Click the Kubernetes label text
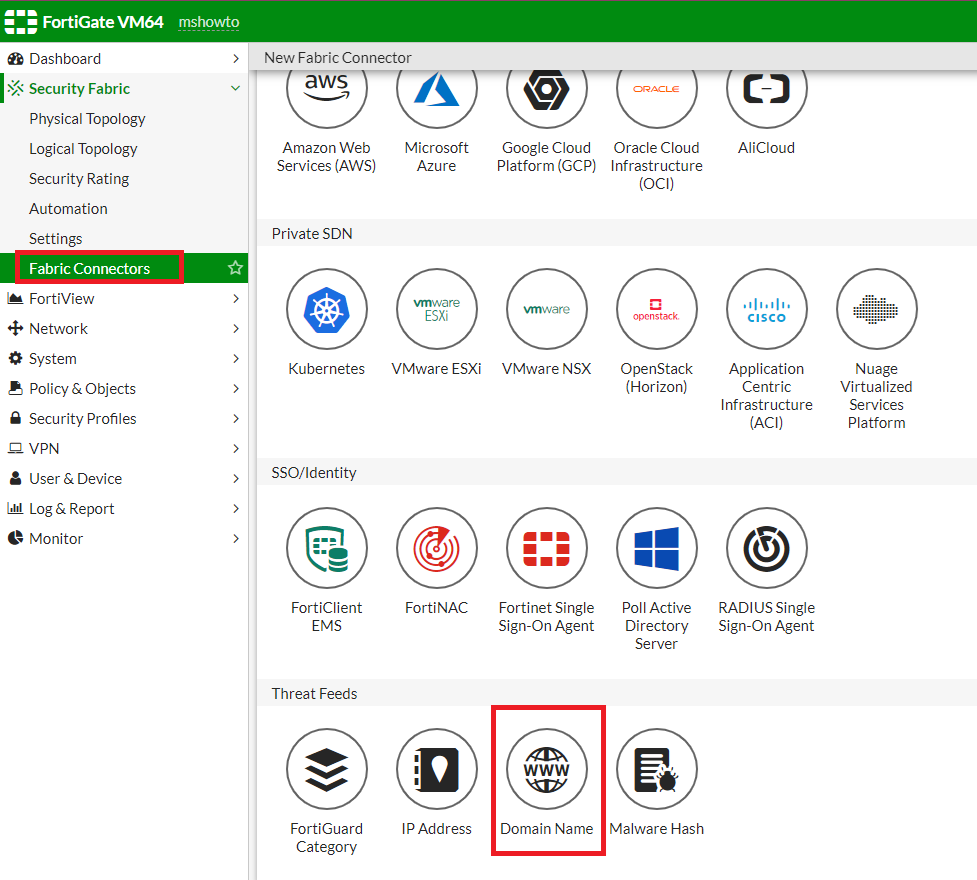This screenshot has width=977, height=880. (x=326, y=368)
